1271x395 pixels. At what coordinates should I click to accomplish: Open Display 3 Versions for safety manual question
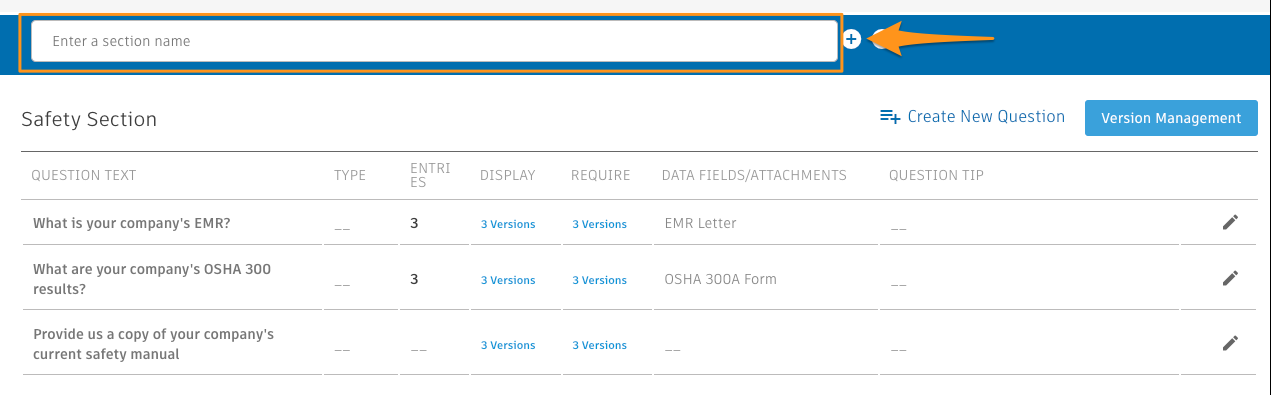[x=508, y=345]
